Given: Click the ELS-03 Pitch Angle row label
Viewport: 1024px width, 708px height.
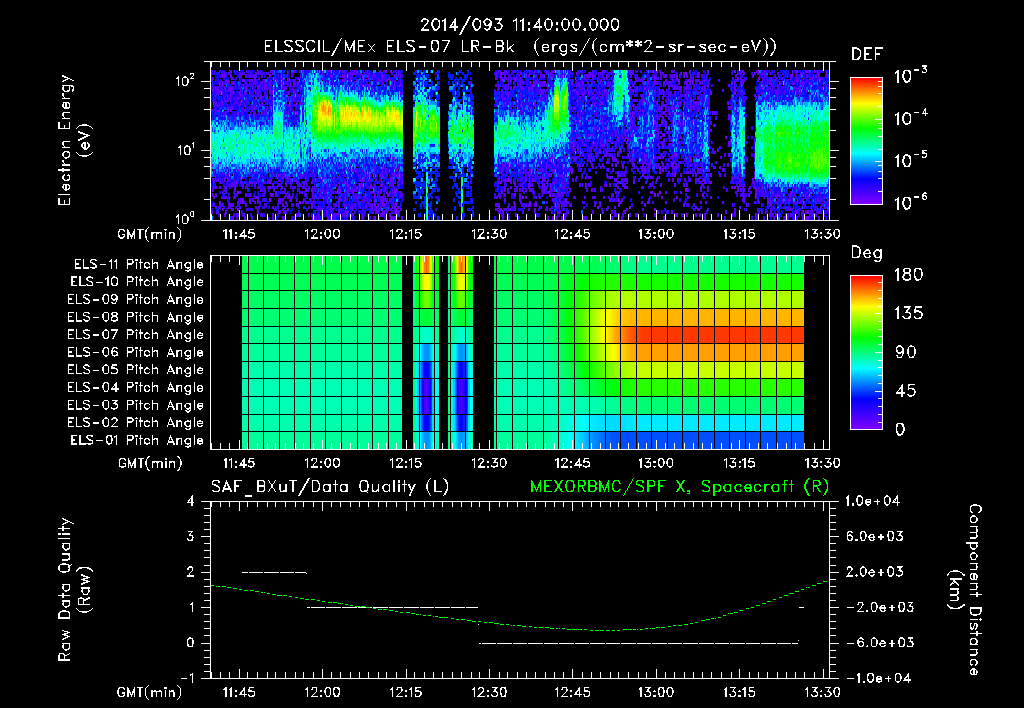Looking at the screenshot, I should 136,405.
